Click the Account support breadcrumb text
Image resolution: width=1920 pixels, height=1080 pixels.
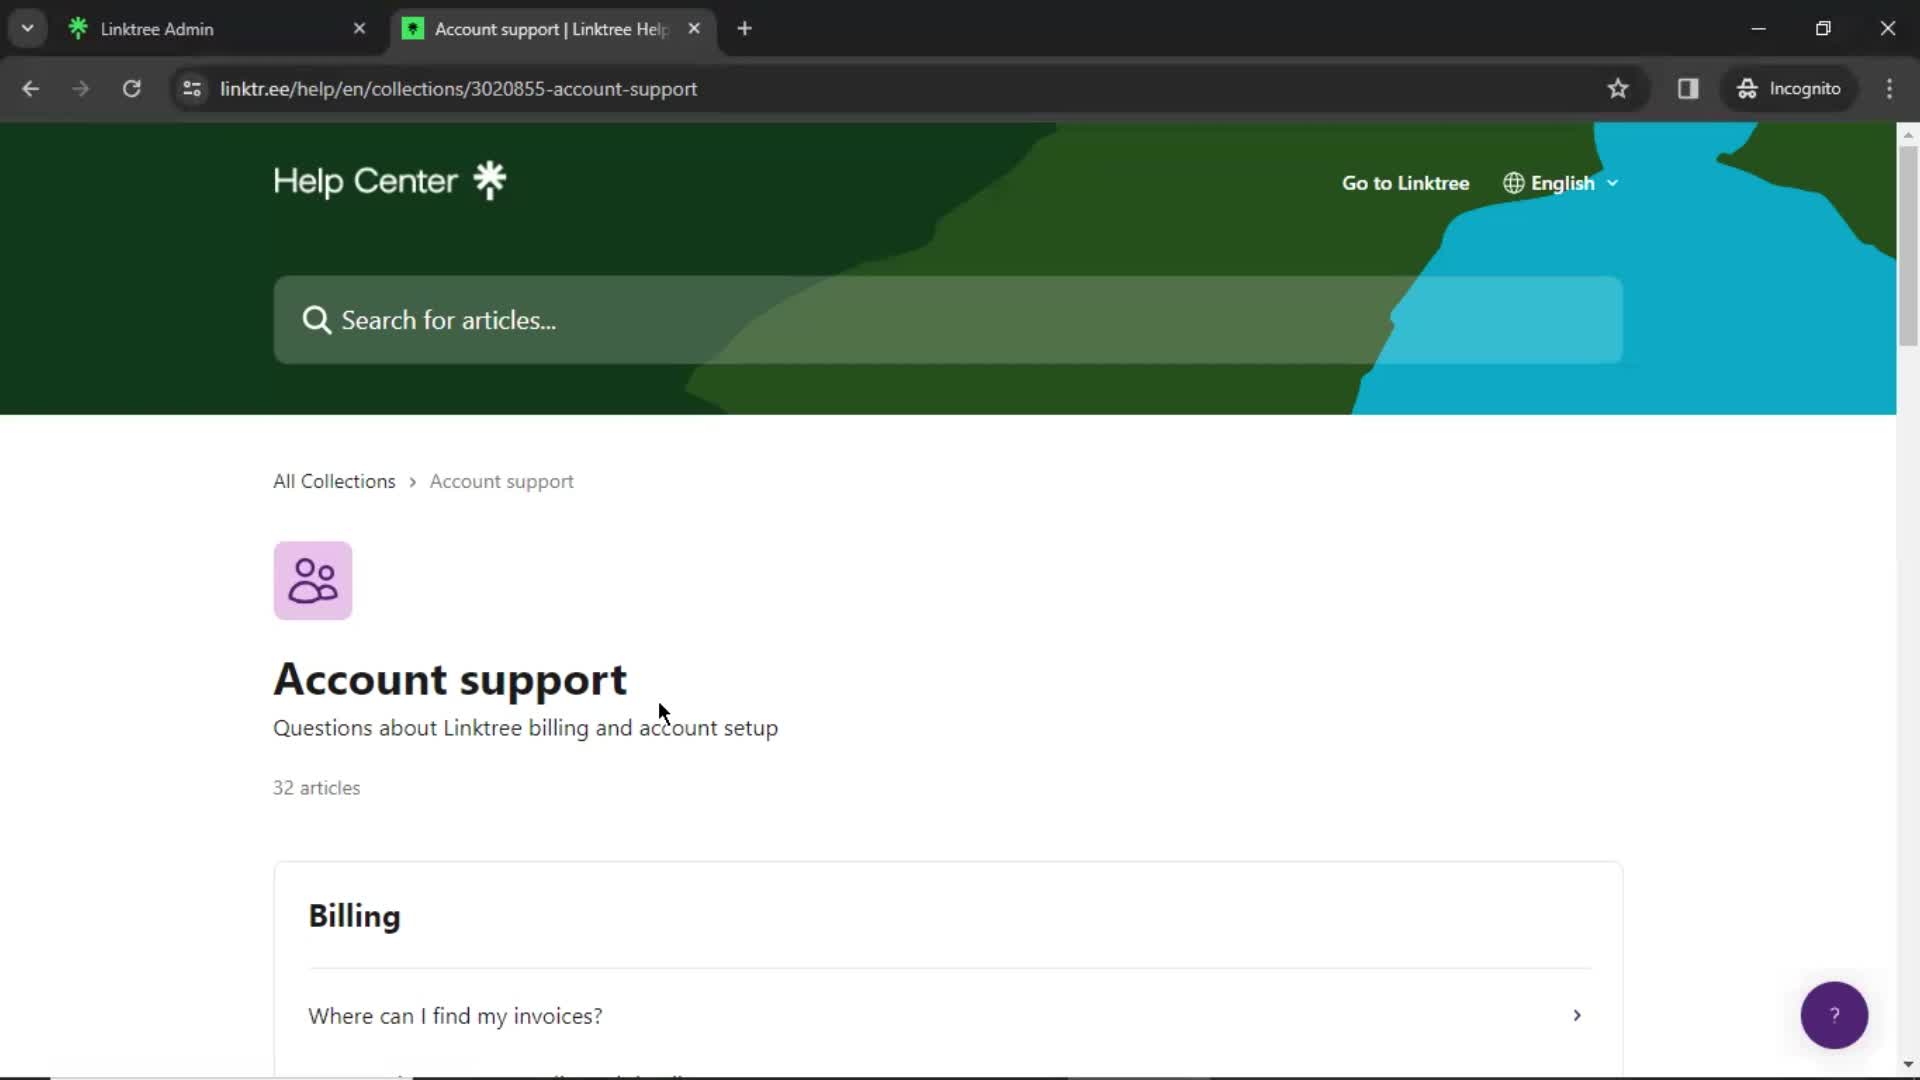pos(502,481)
